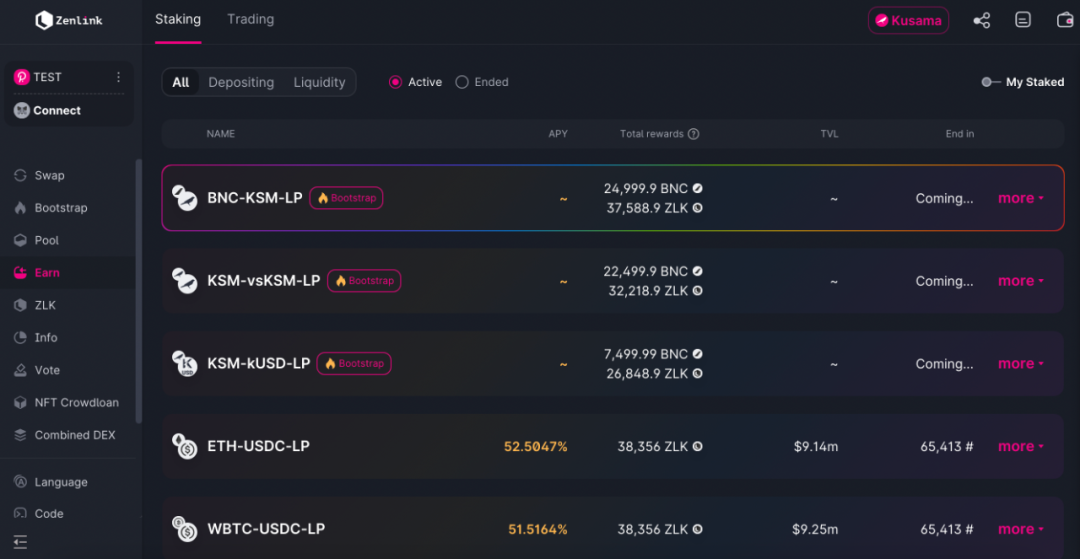Open the message panel icon in header
The image size is (1080, 559).
1023,20
